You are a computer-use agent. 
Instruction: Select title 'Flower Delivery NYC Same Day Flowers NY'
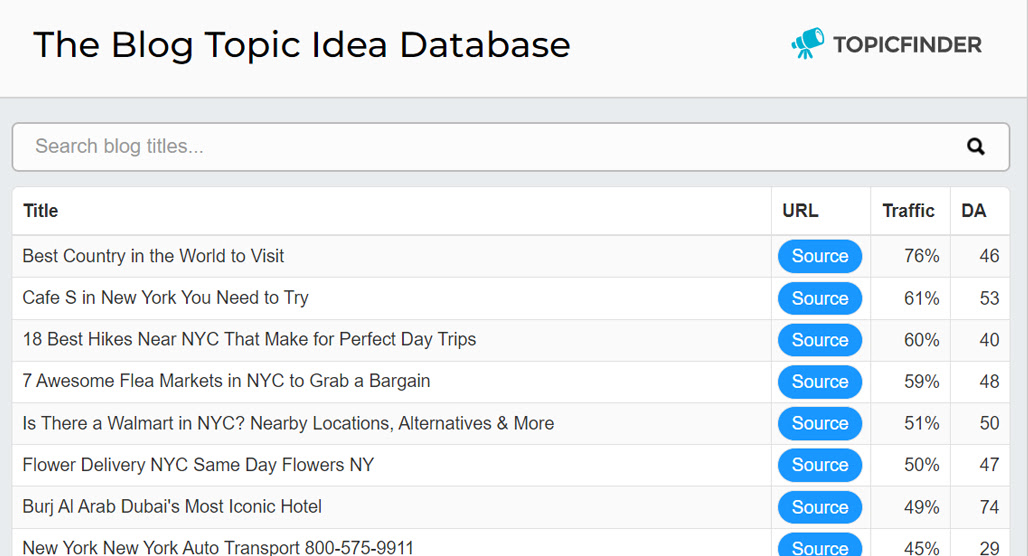(x=198, y=465)
